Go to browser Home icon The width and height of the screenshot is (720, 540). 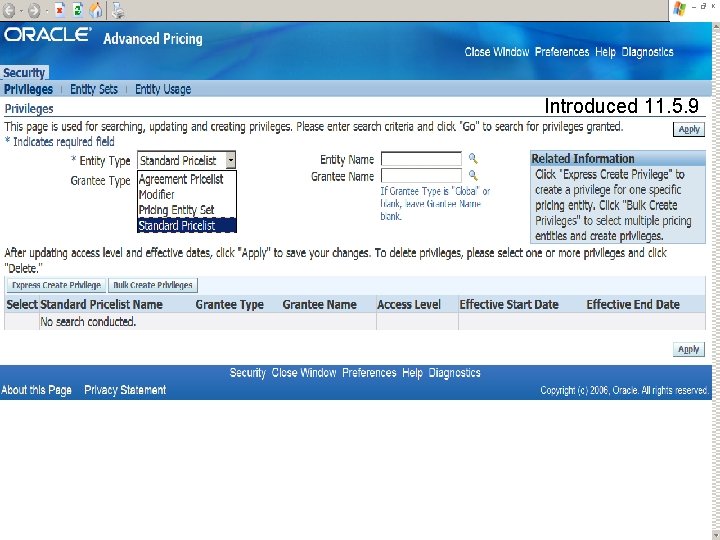(96, 10)
